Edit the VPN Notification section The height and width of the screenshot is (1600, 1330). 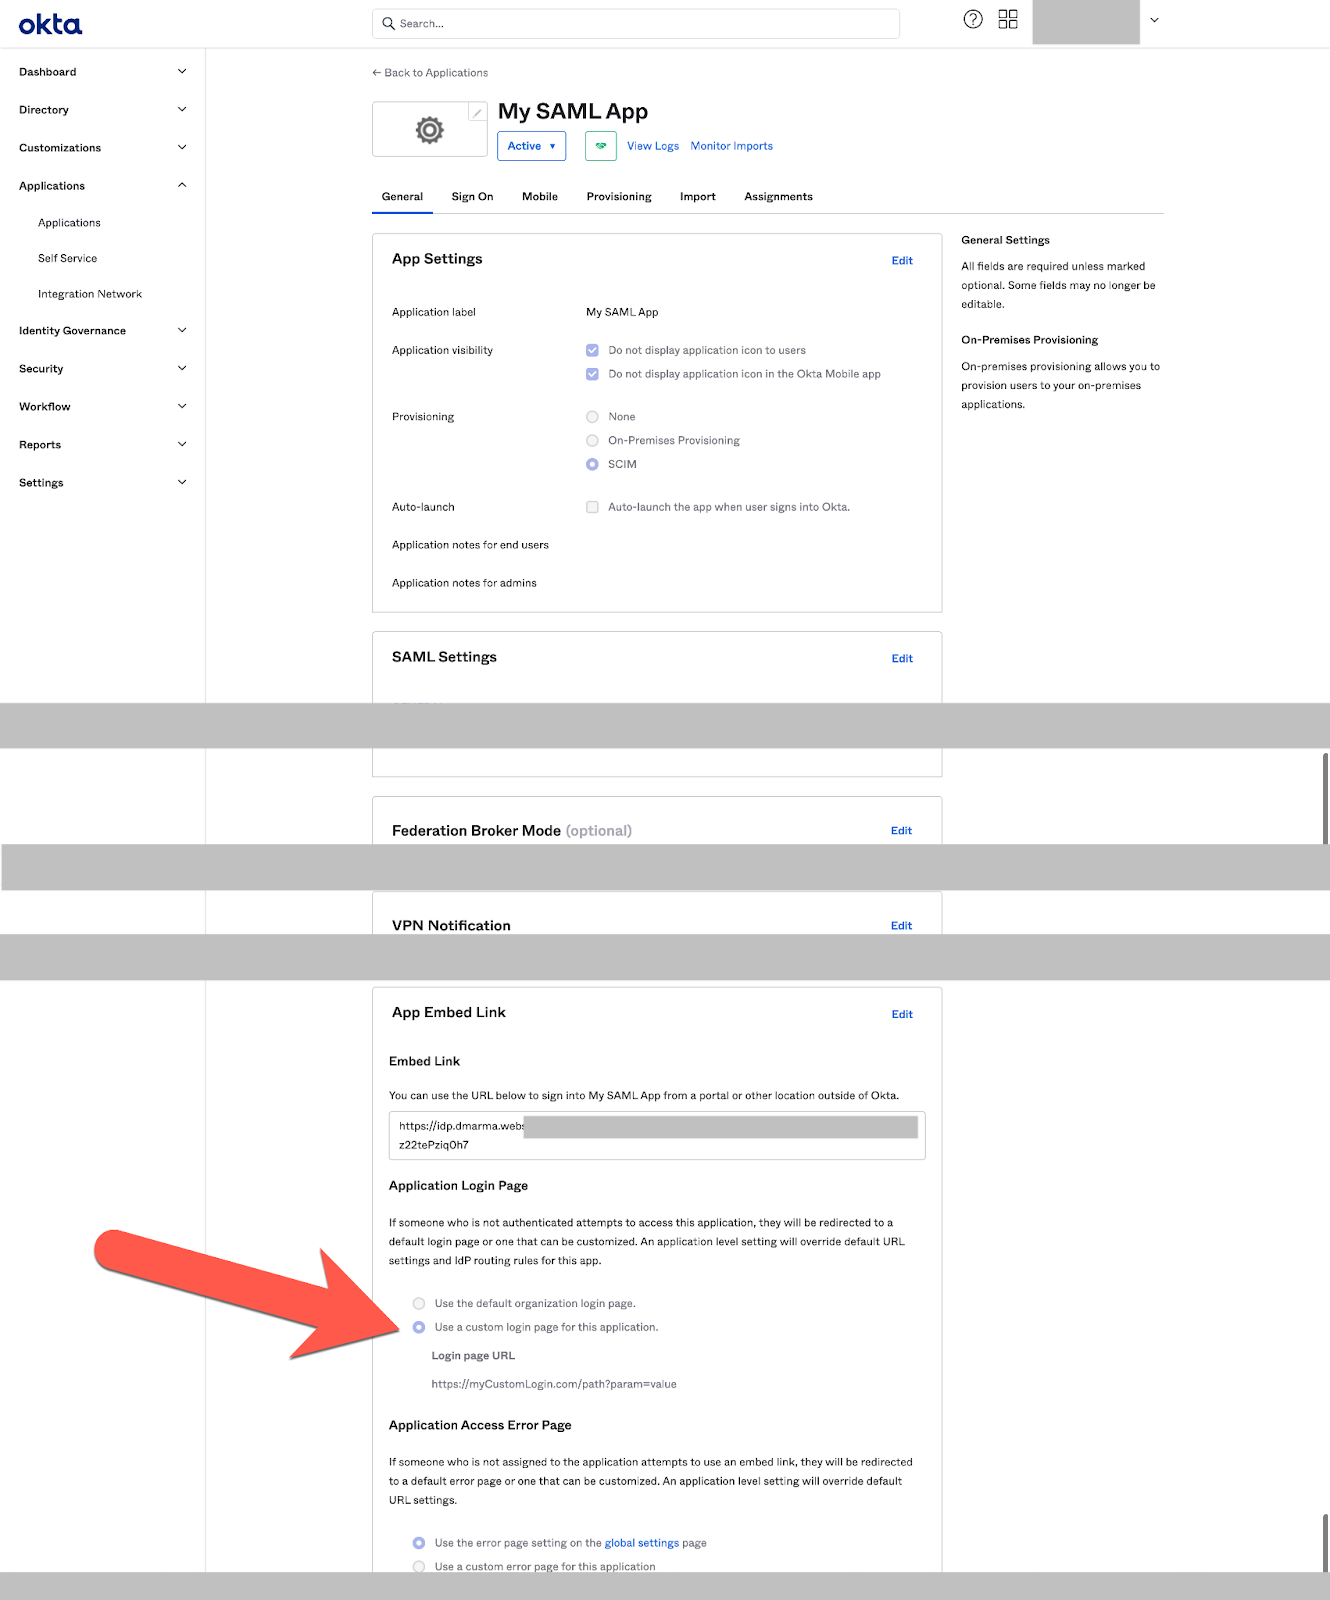tap(901, 926)
